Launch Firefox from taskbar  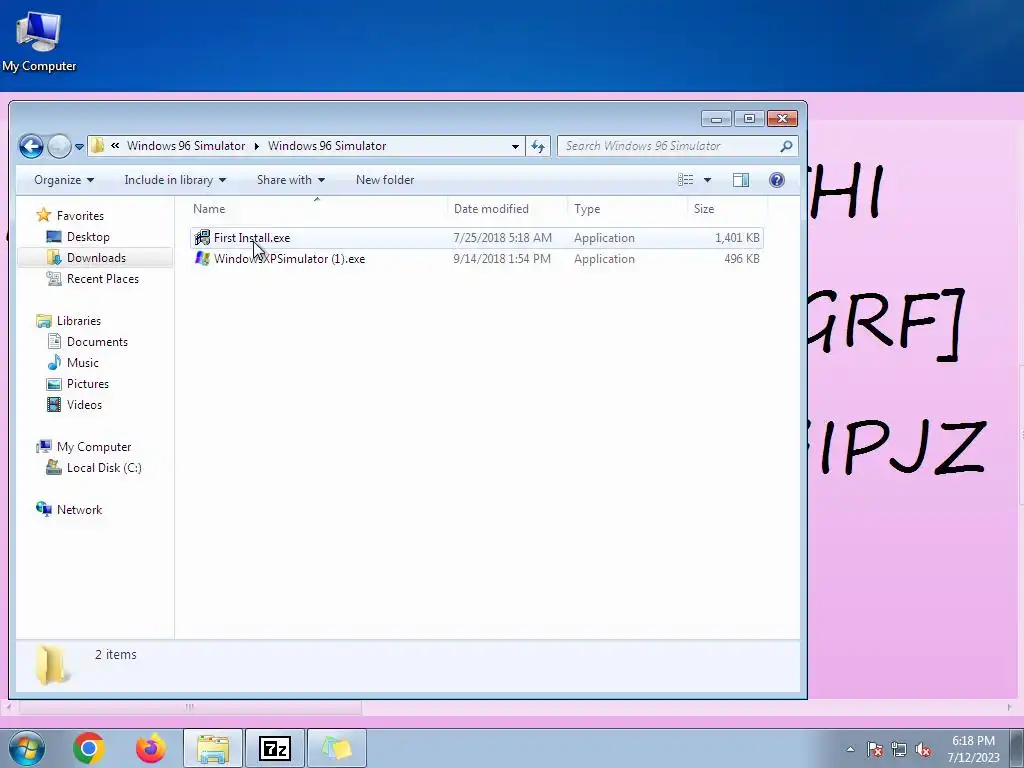click(x=151, y=748)
